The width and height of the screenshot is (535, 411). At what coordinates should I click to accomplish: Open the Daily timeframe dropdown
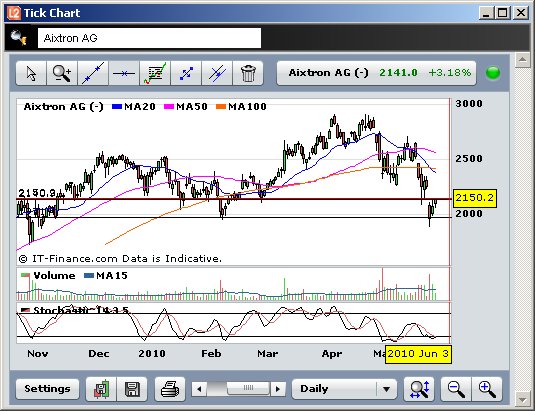(344, 389)
